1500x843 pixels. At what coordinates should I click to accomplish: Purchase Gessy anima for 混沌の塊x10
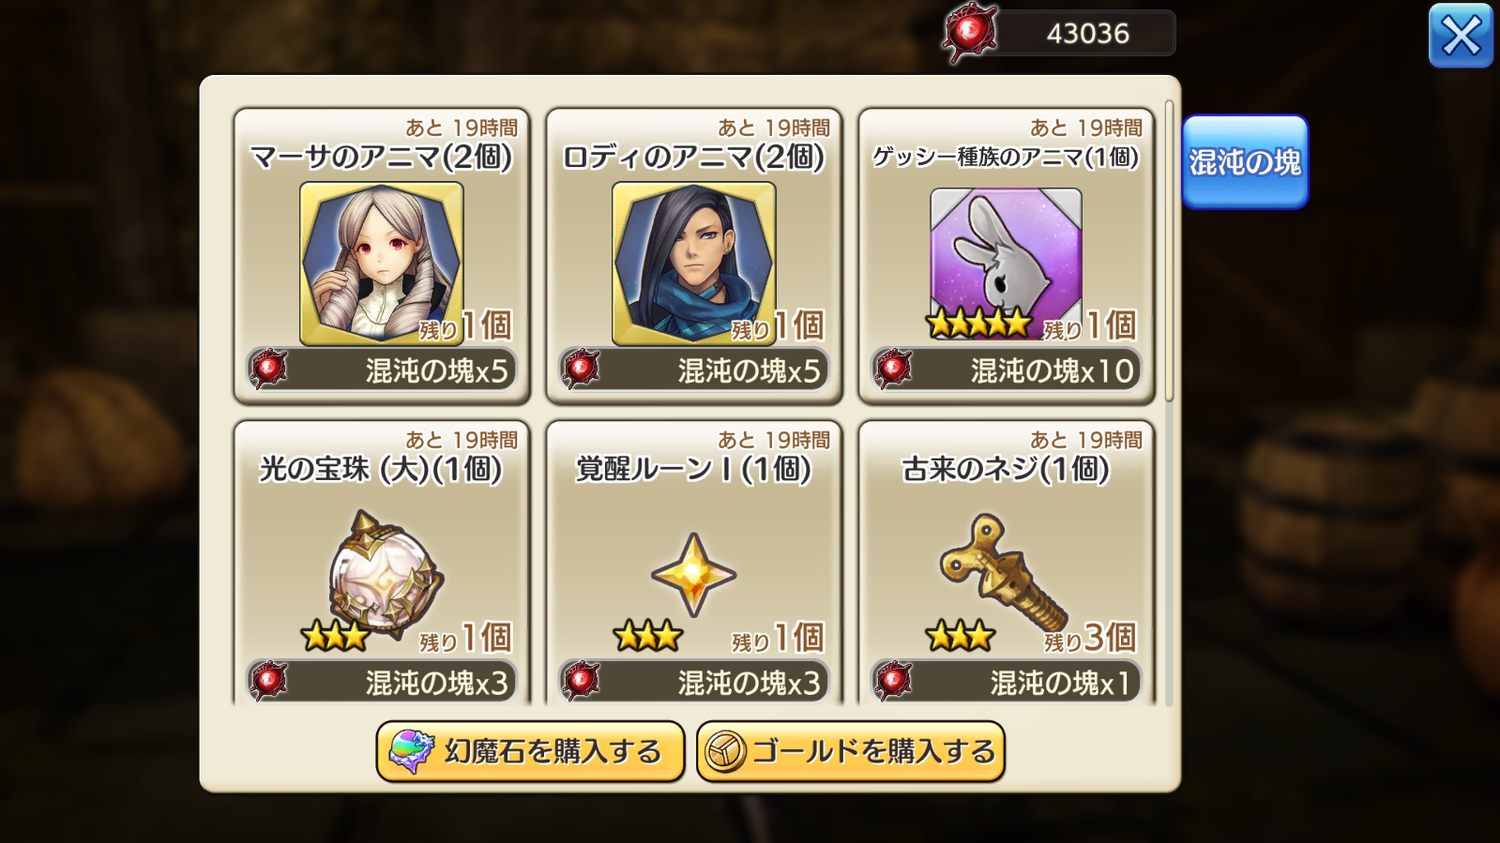[x=1006, y=370]
